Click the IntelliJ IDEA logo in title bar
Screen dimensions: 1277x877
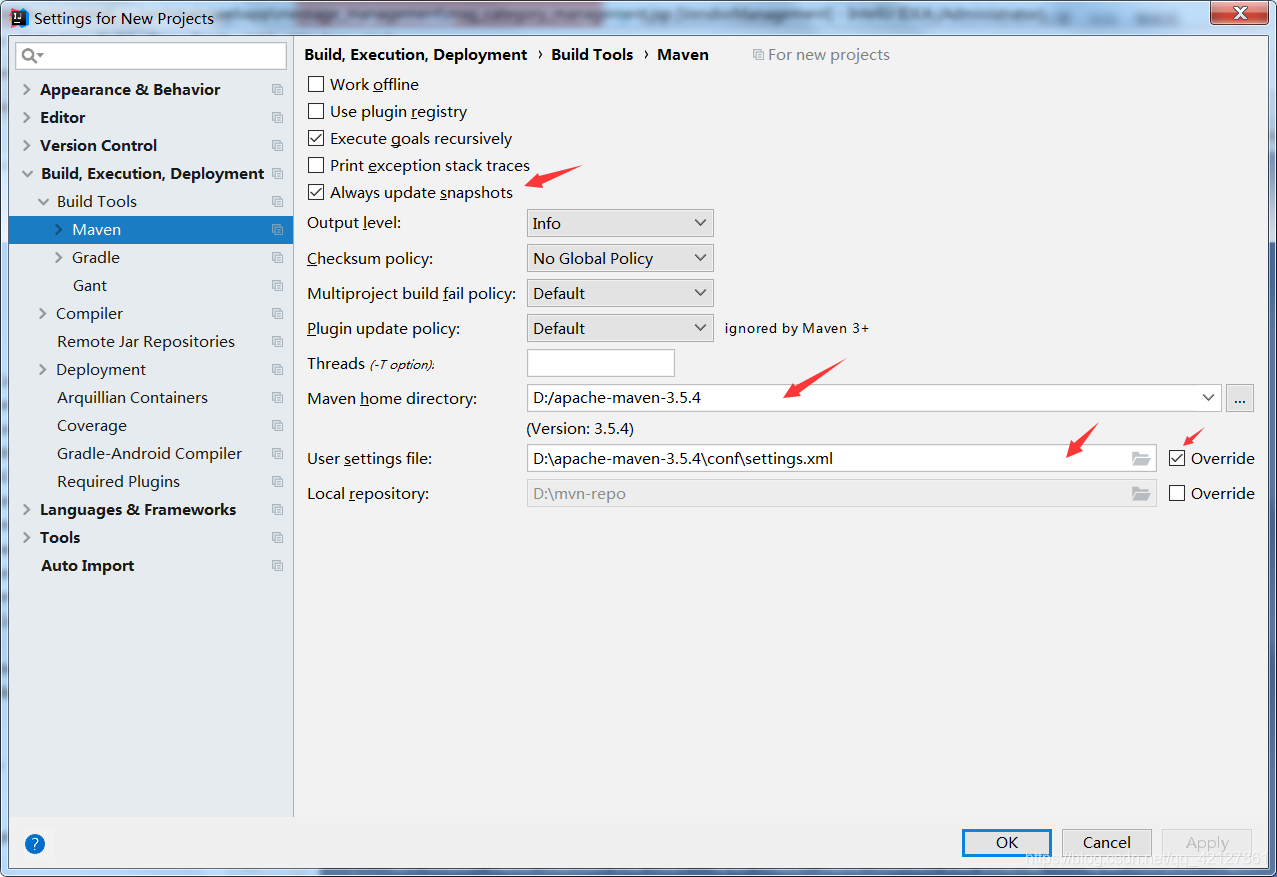(x=19, y=17)
